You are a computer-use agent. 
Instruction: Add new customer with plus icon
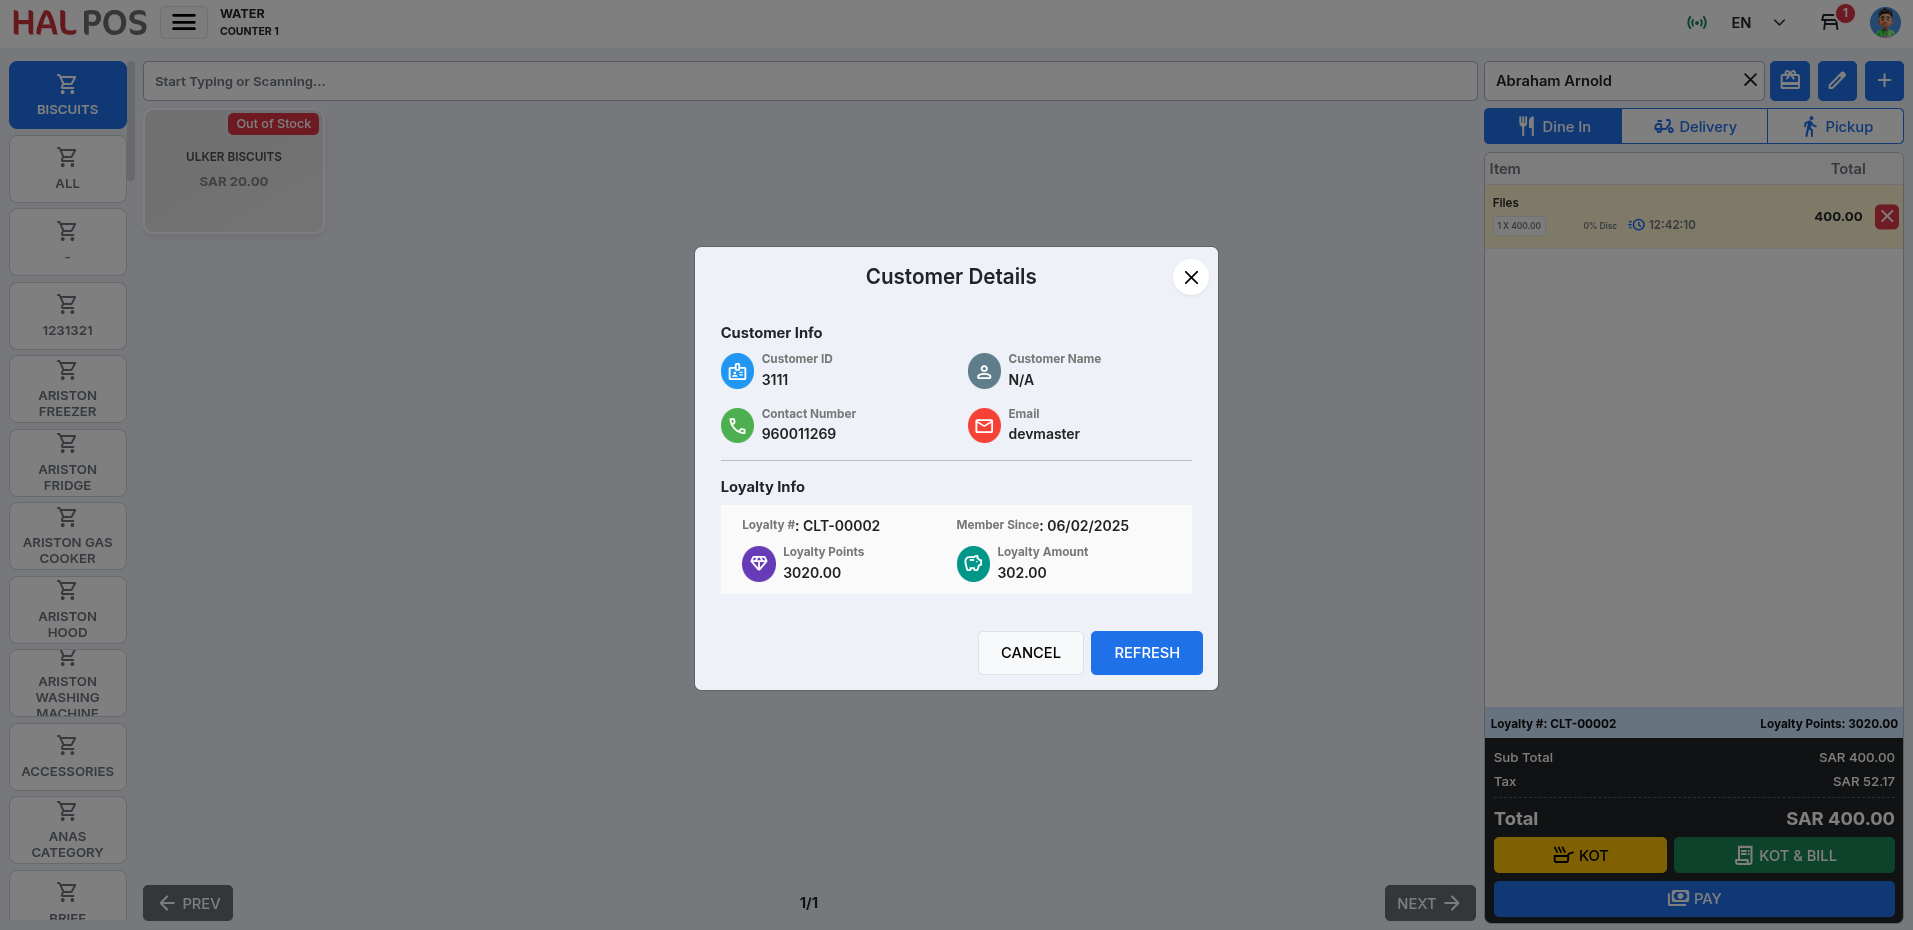[x=1884, y=81]
